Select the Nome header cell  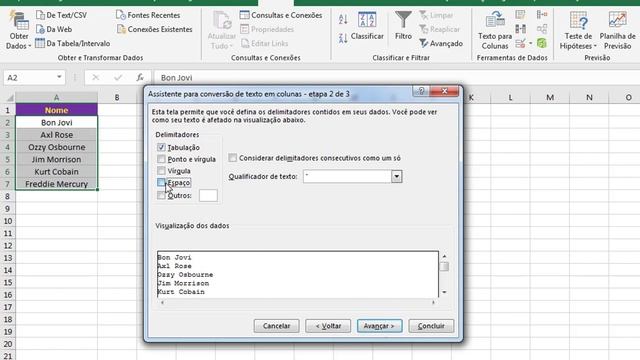tap(56, 110)
